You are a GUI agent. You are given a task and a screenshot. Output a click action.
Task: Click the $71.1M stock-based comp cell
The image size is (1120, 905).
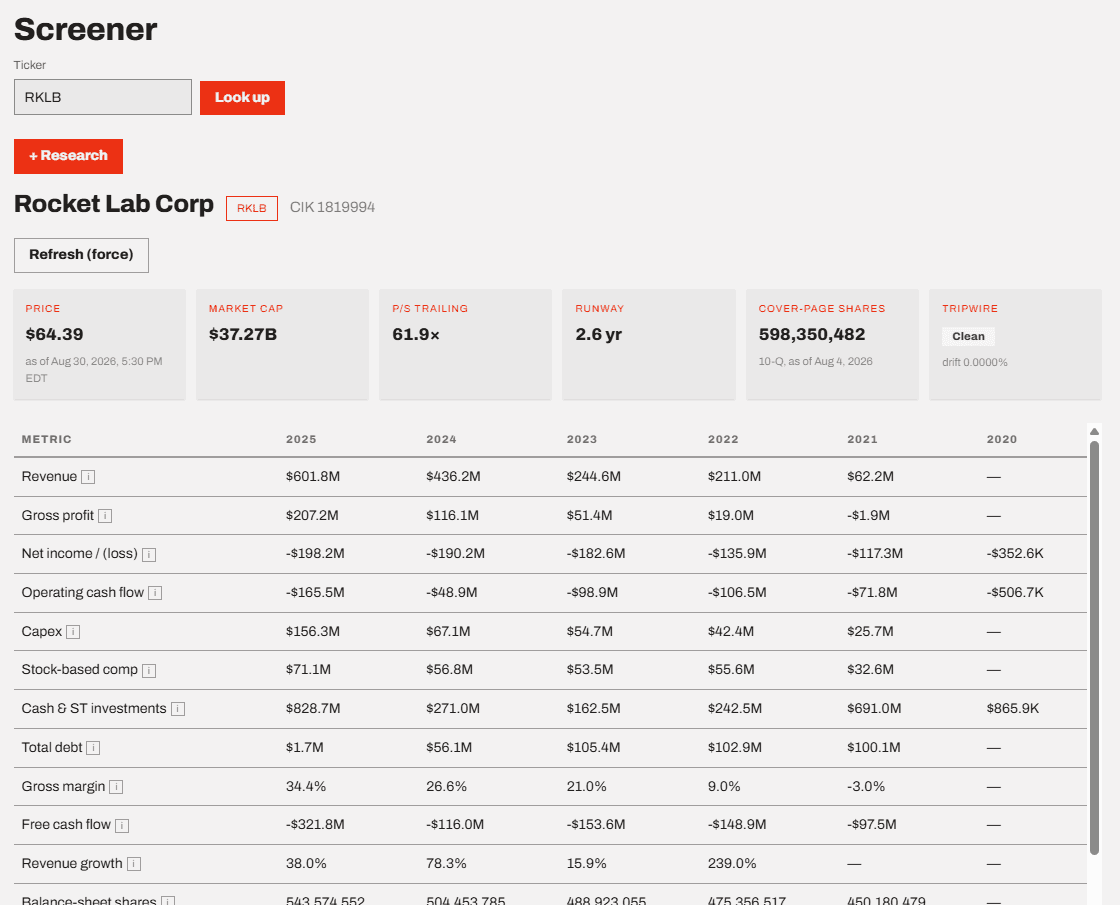(309, 670)
